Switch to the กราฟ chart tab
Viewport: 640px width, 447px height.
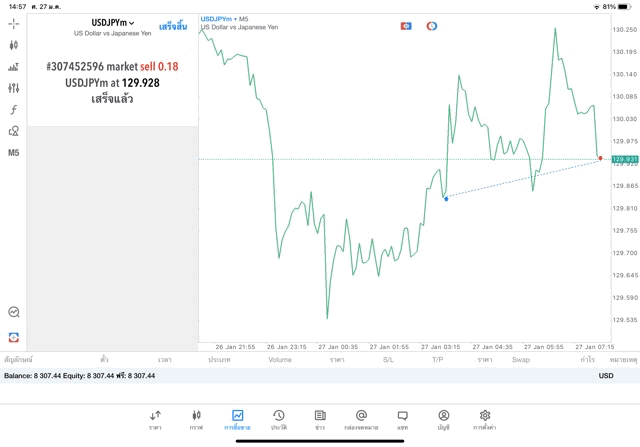coord(196,420)
